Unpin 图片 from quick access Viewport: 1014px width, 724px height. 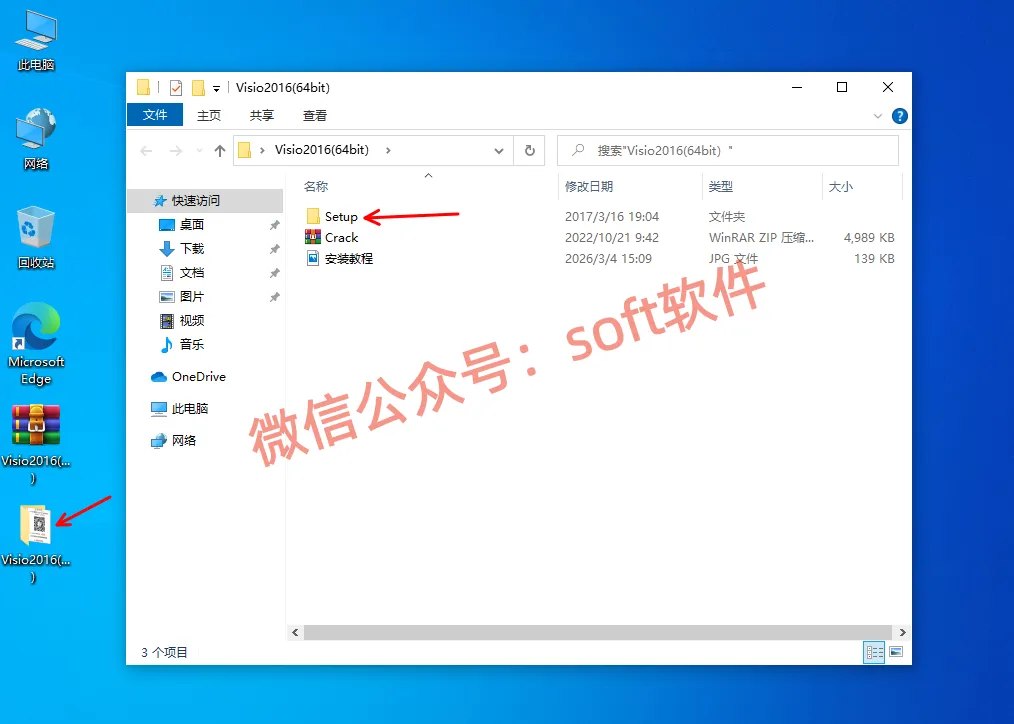(275, 297)
